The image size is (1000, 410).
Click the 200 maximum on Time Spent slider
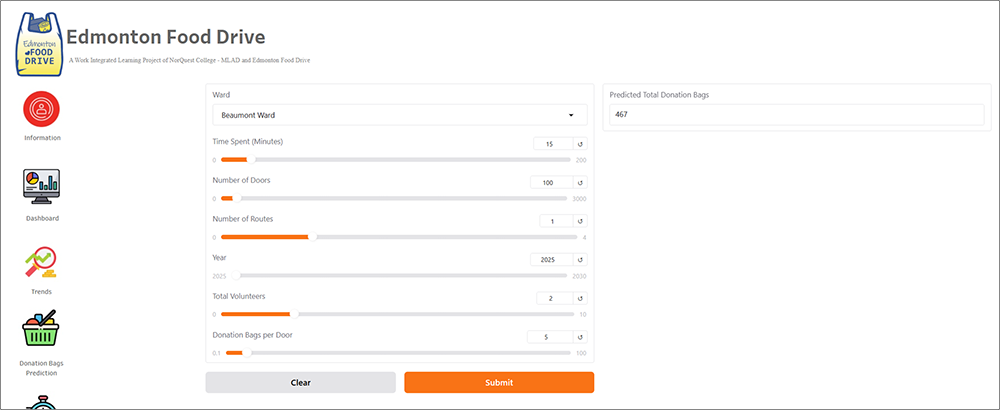click(x=581, y=160)
